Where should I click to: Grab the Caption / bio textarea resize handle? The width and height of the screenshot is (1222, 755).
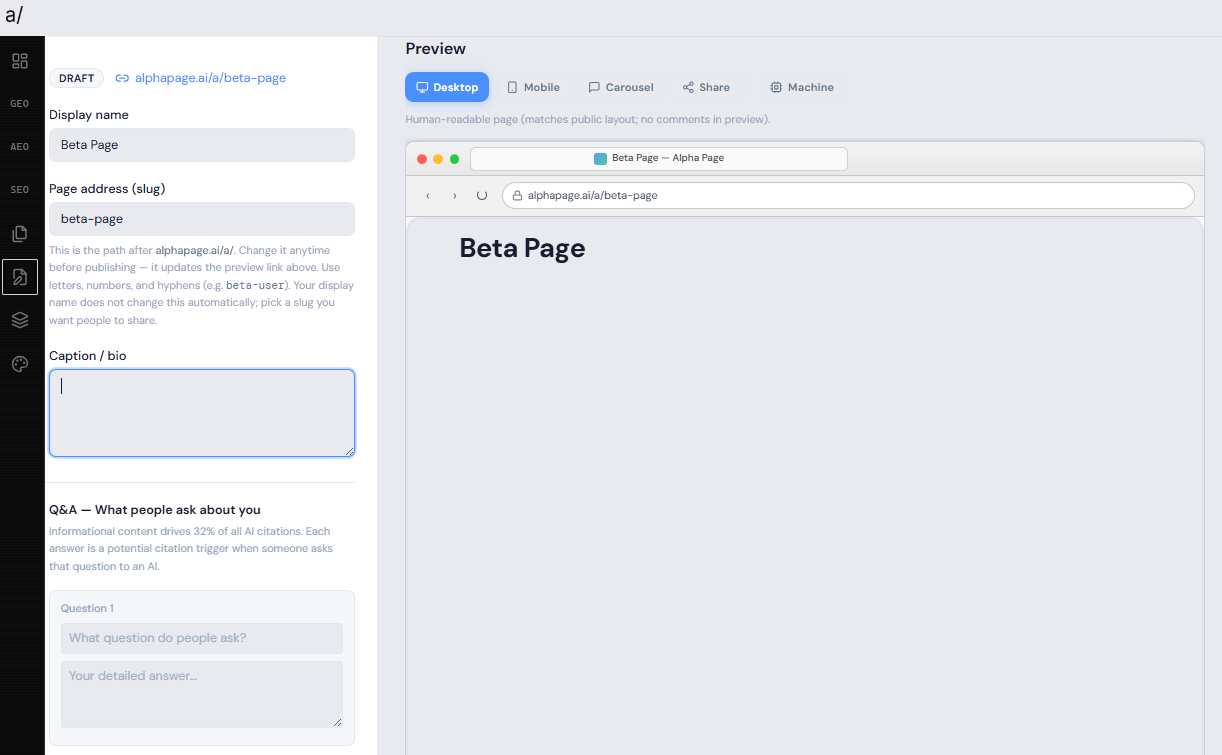349,451
